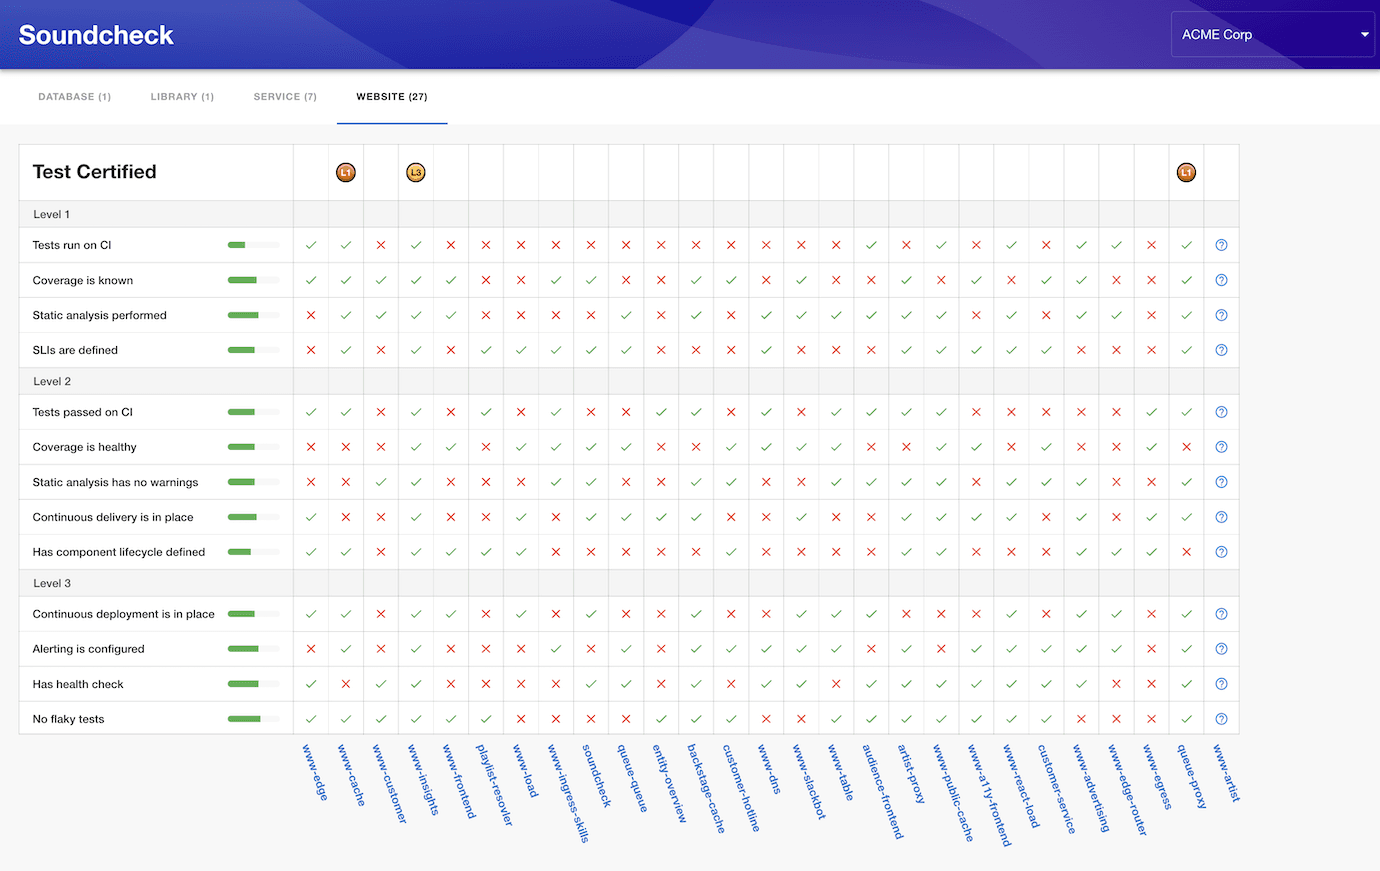Click the question mark for No flaky tests

(x=1221, y=719)
